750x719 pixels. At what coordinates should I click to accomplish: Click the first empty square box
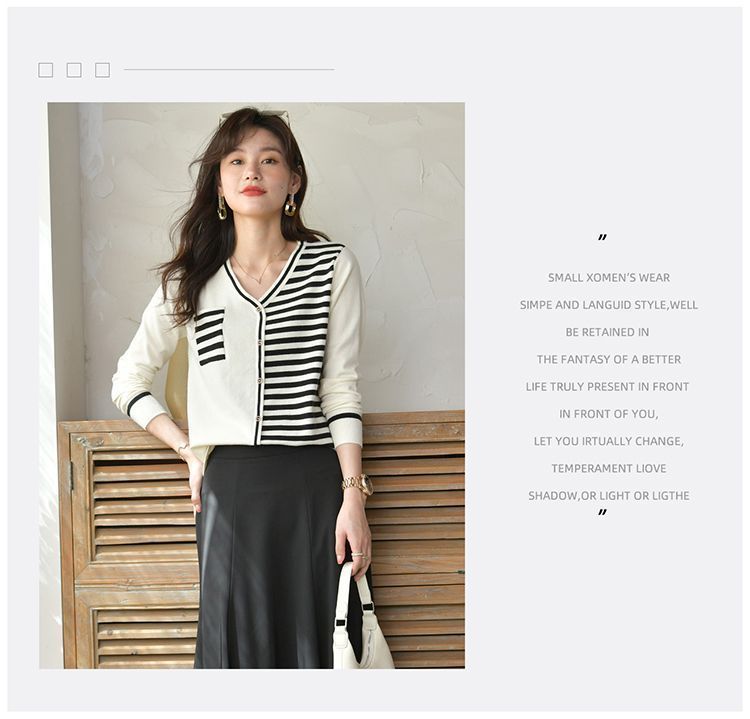[x=45, y=70]
